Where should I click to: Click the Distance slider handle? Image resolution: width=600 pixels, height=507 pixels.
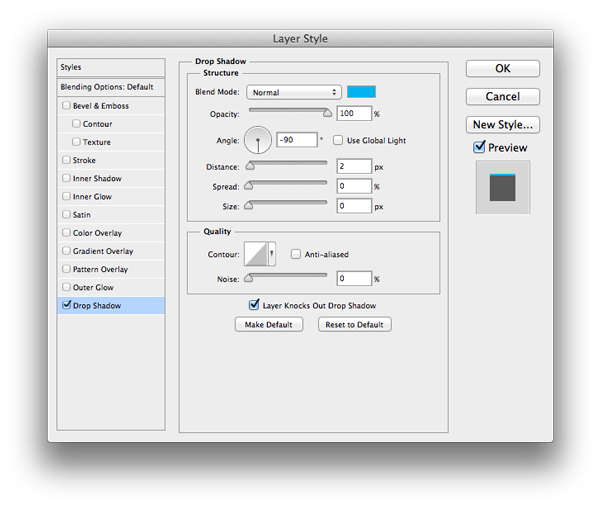coord(250,166)
